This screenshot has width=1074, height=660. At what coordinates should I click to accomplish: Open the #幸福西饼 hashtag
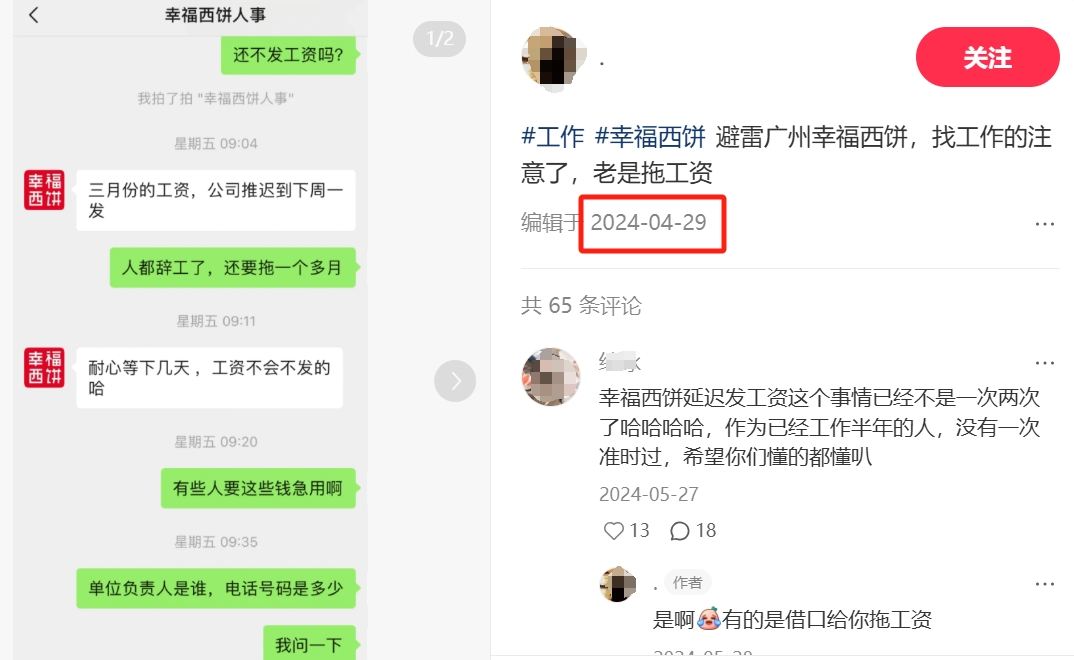[x=650, y=137]
